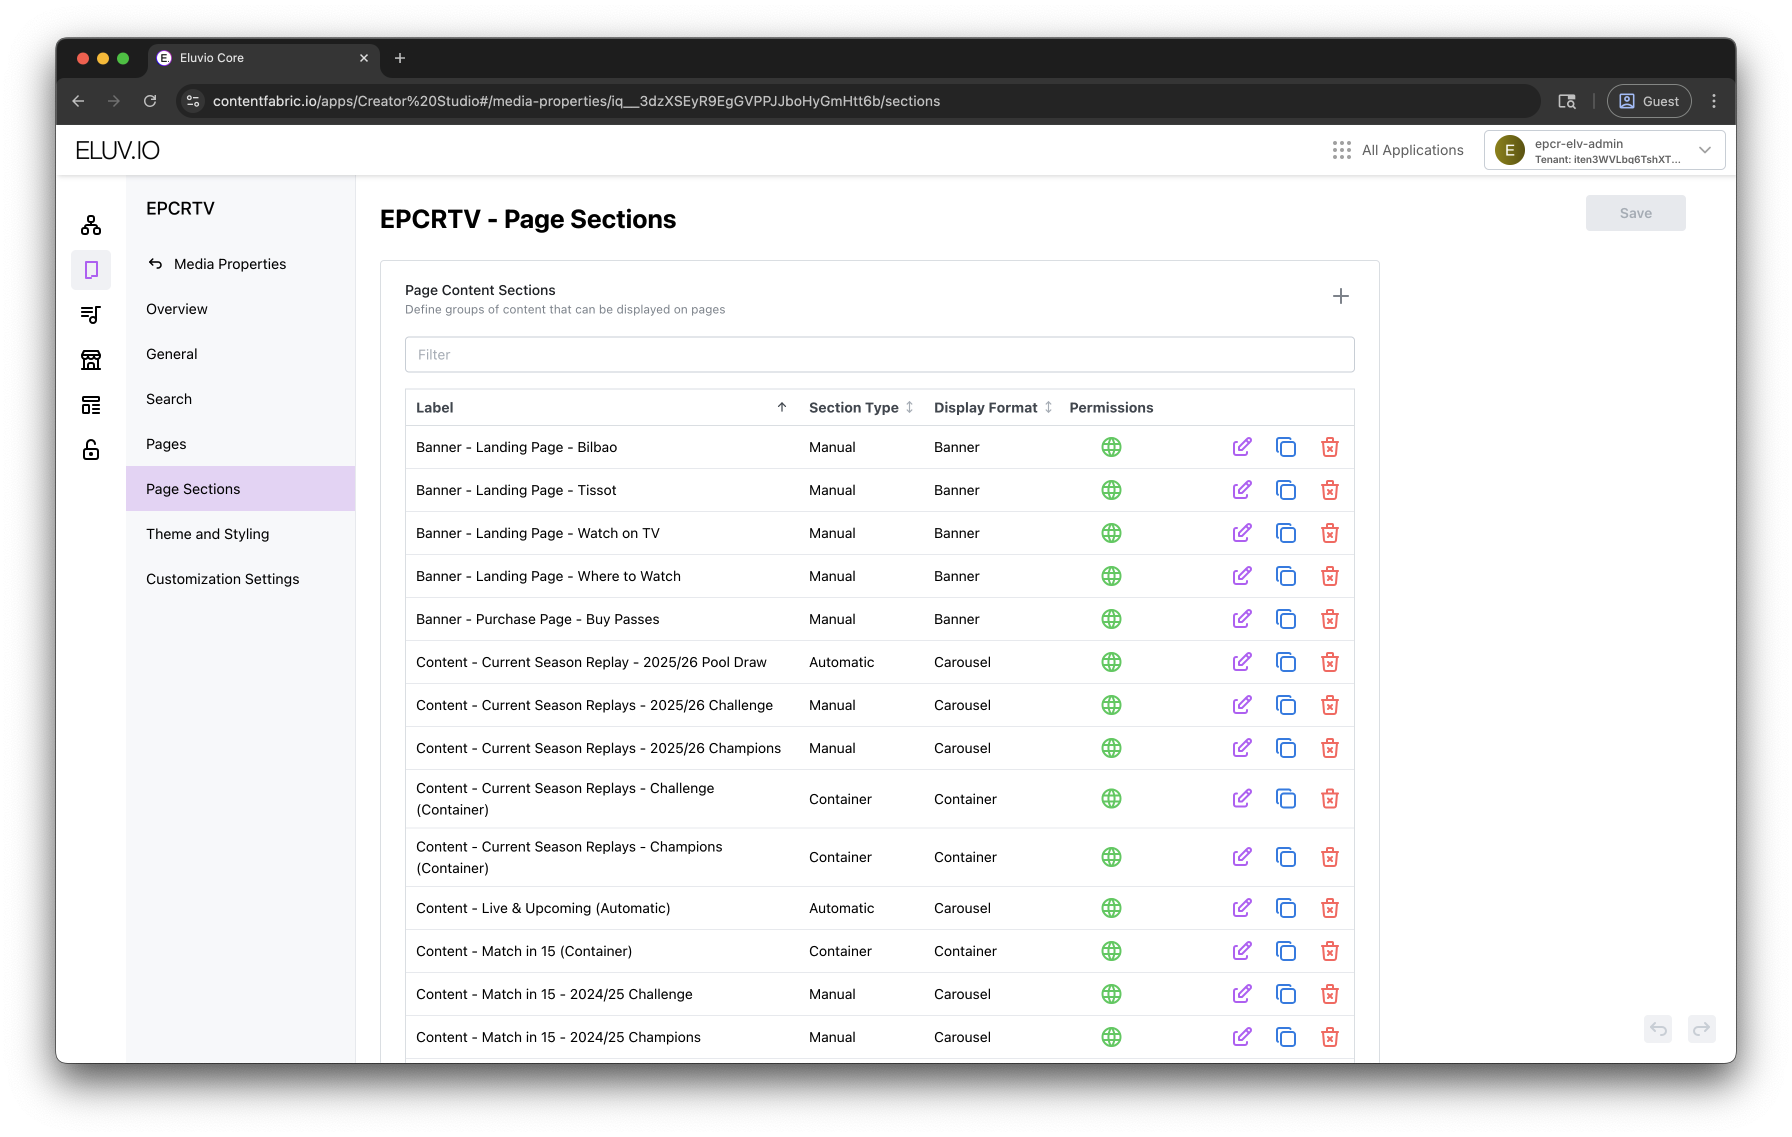The height and width of the screenshot is (1137, 1792).
Task: Toggle Label column sort order
Action: (x=781, y=407)
